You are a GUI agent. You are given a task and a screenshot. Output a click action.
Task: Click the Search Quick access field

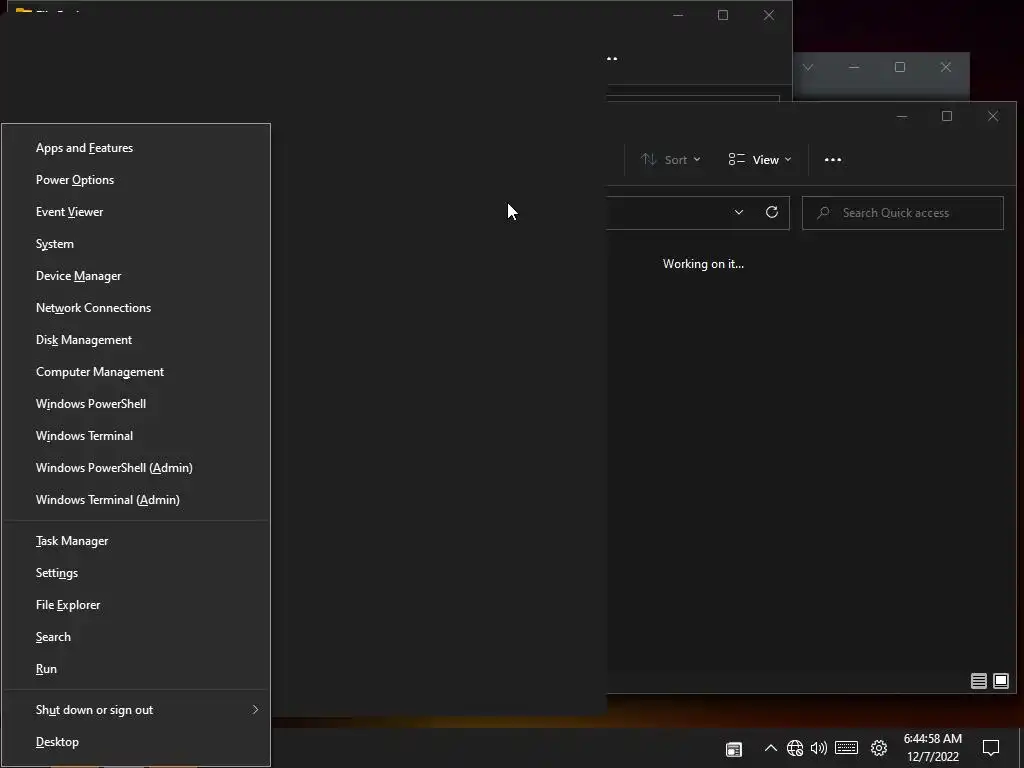pyautogui.click(x=903, y=213)
